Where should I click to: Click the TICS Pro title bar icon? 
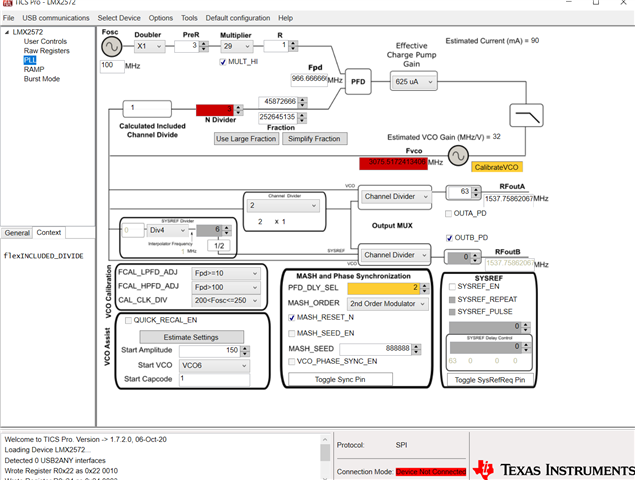point(7,2)
